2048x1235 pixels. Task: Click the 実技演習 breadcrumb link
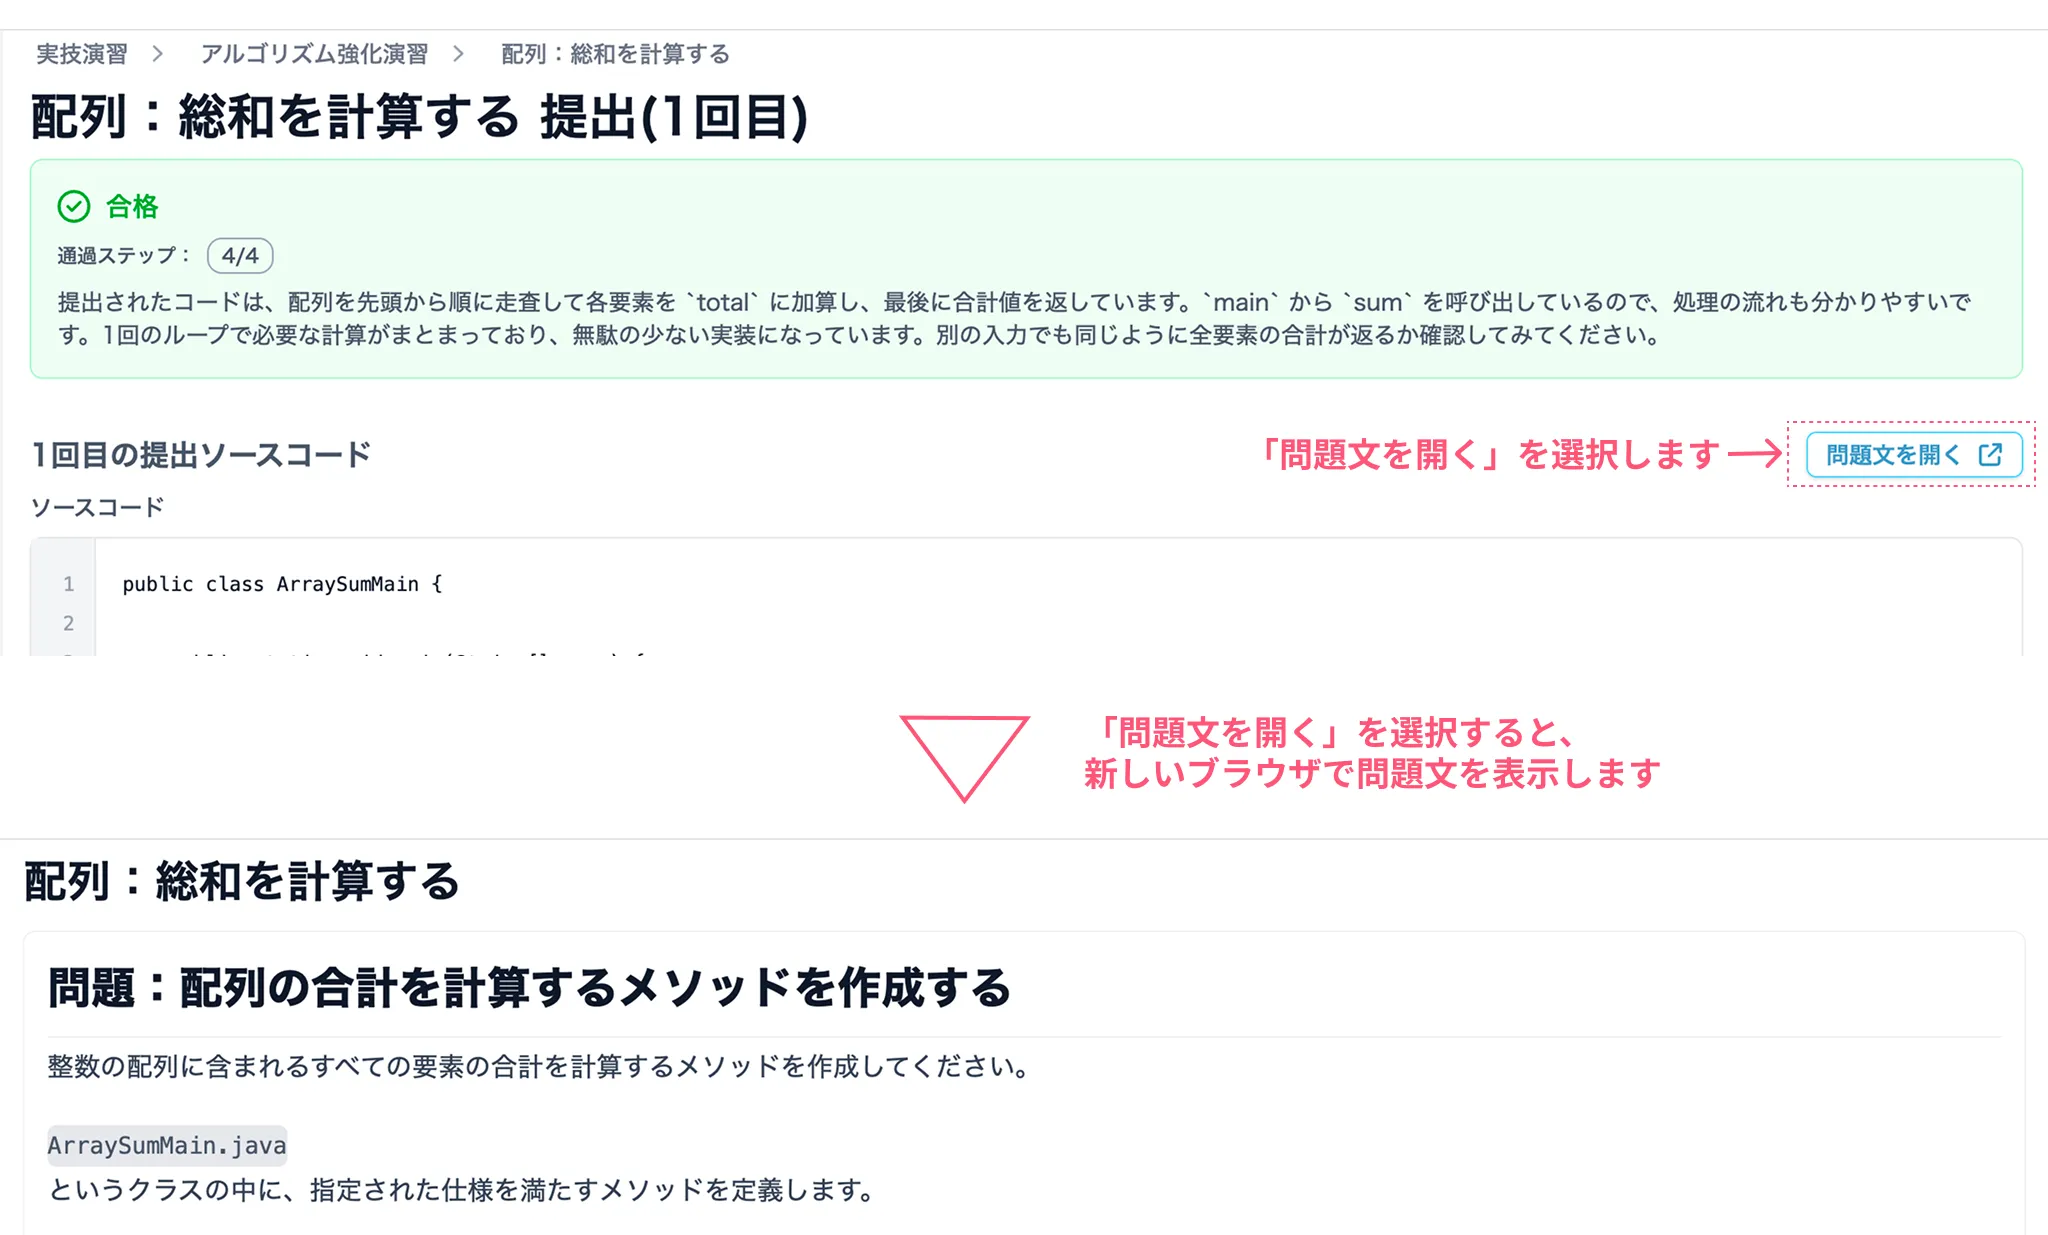[79, 55]
